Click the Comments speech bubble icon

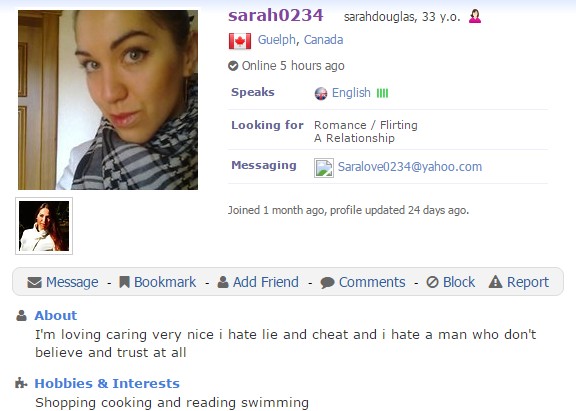coord(327,283)
